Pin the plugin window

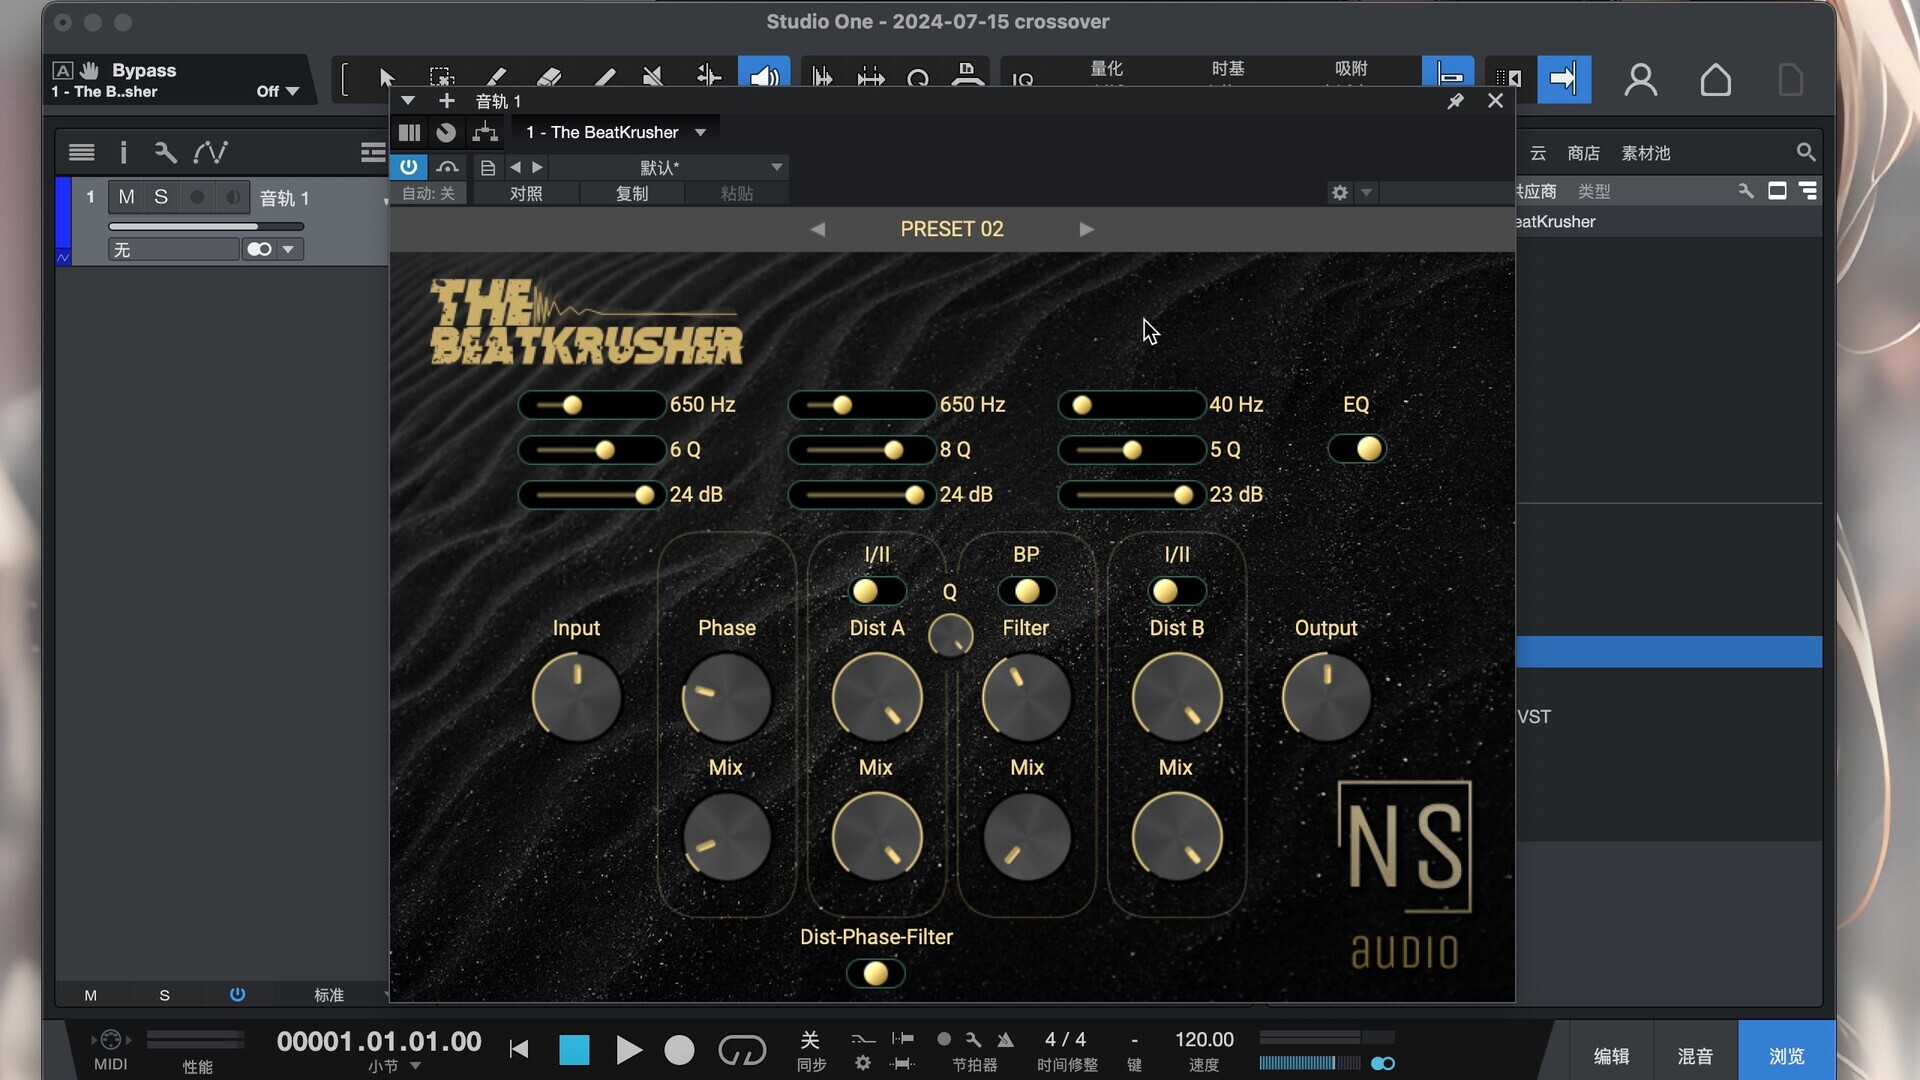[x=1455, y=101]
